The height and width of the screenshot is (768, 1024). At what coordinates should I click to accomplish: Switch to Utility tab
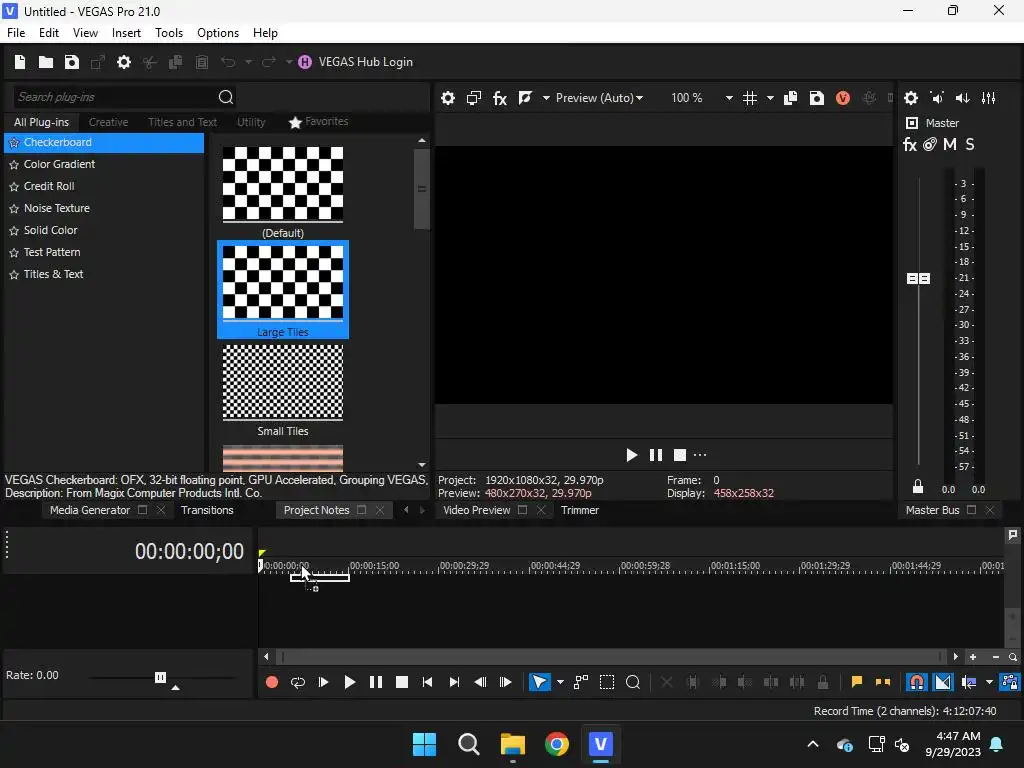coord(251,122)
